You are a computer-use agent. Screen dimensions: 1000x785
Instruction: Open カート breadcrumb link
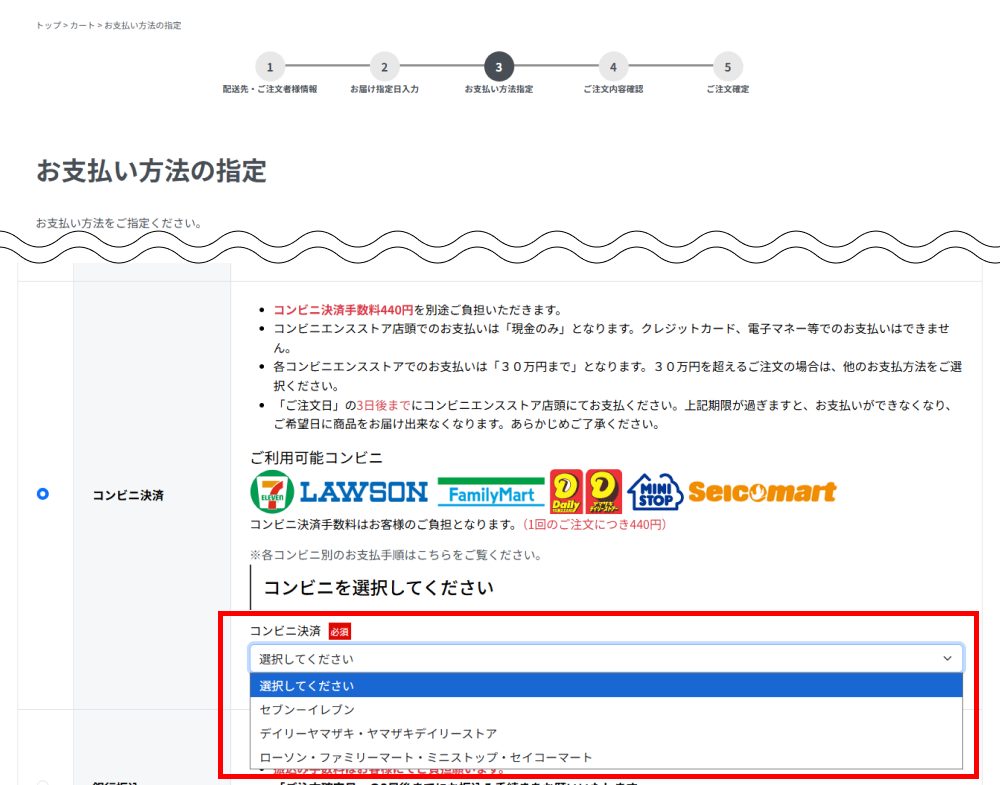[82, 26]
